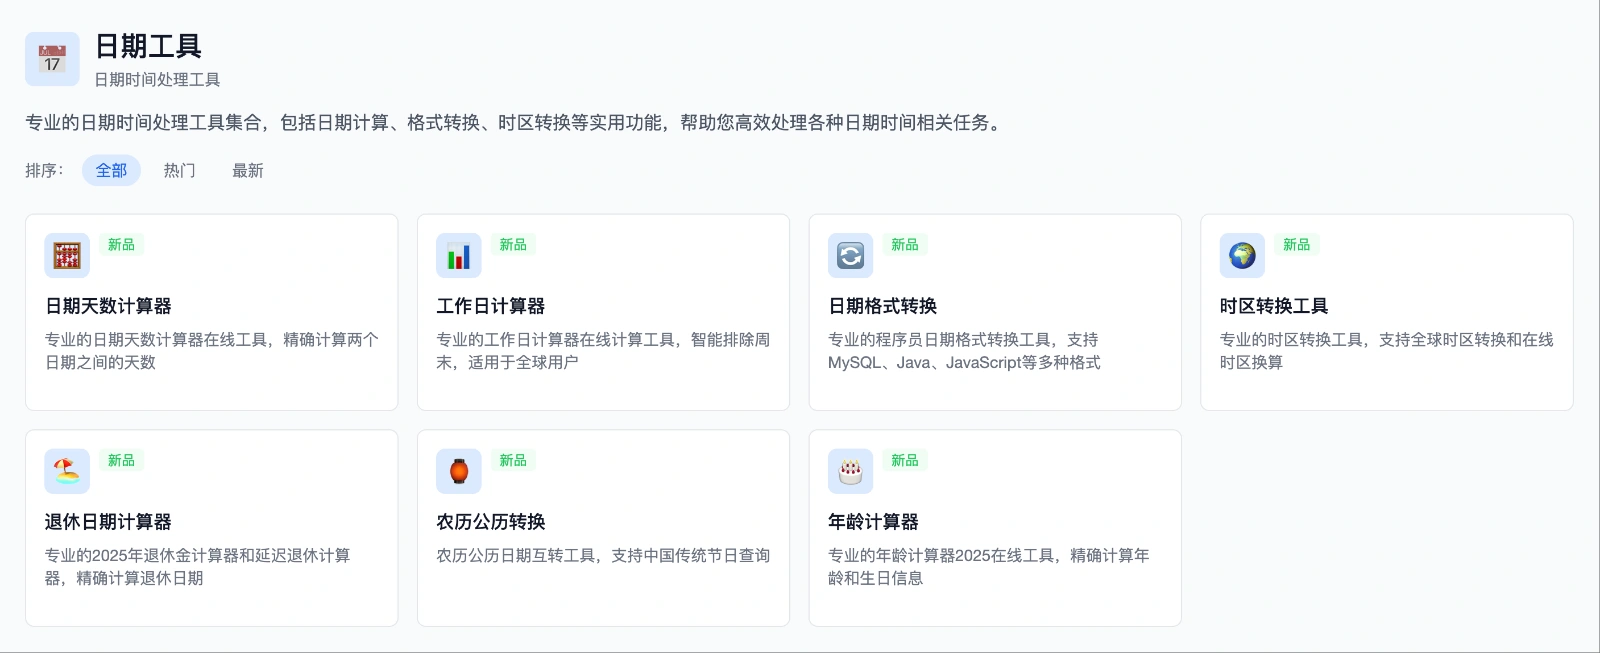Click the 新品 badge on 日期天数计算器 card
Viewport: 1600px width, 653px height.
[x=121, y=245]
